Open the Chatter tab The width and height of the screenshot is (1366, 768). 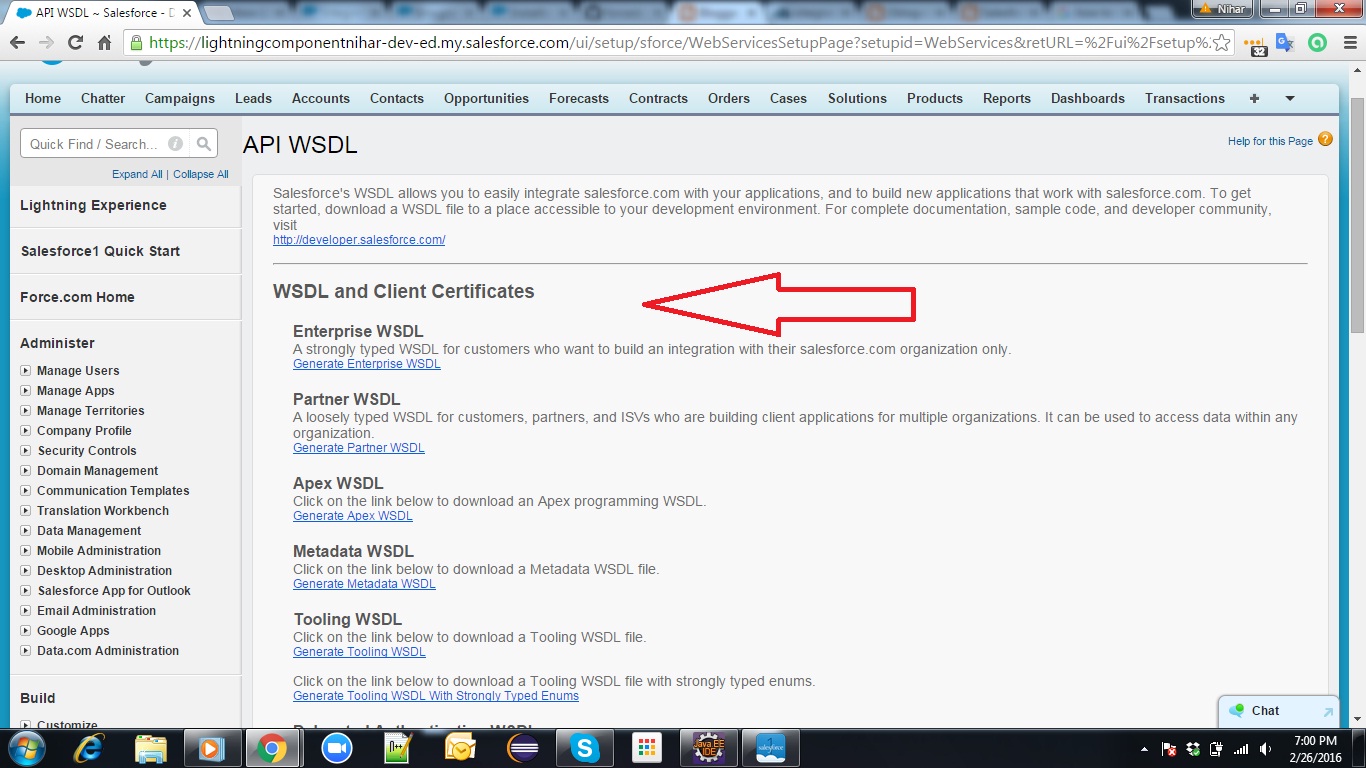[x=103, y=98]
